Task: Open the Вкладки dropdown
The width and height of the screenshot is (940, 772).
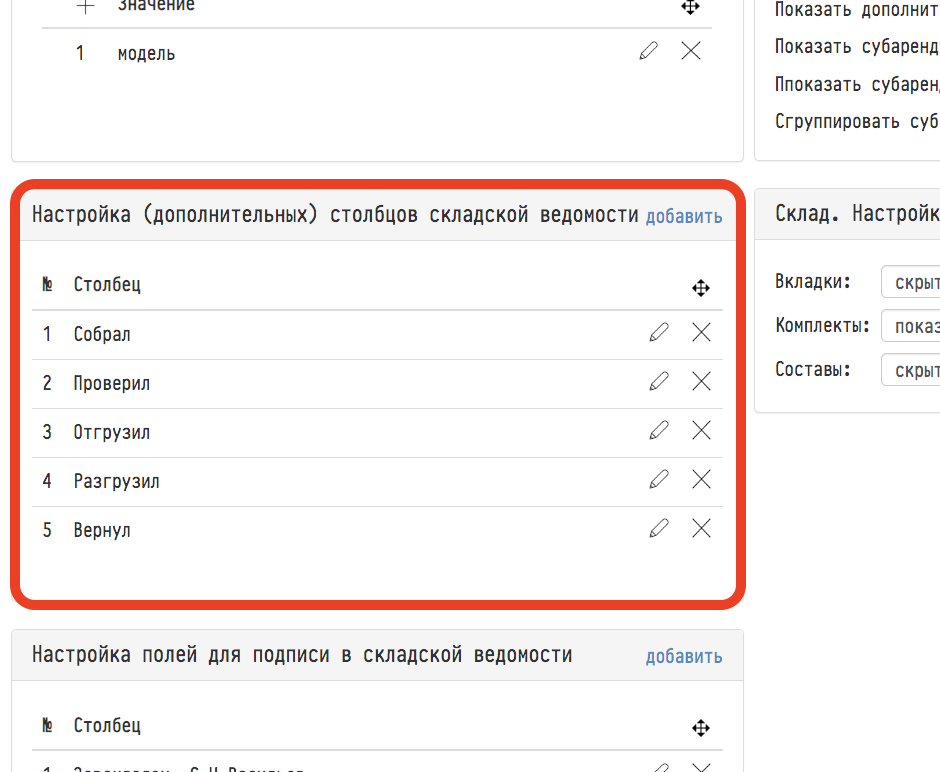Action: tap(910, 283)
